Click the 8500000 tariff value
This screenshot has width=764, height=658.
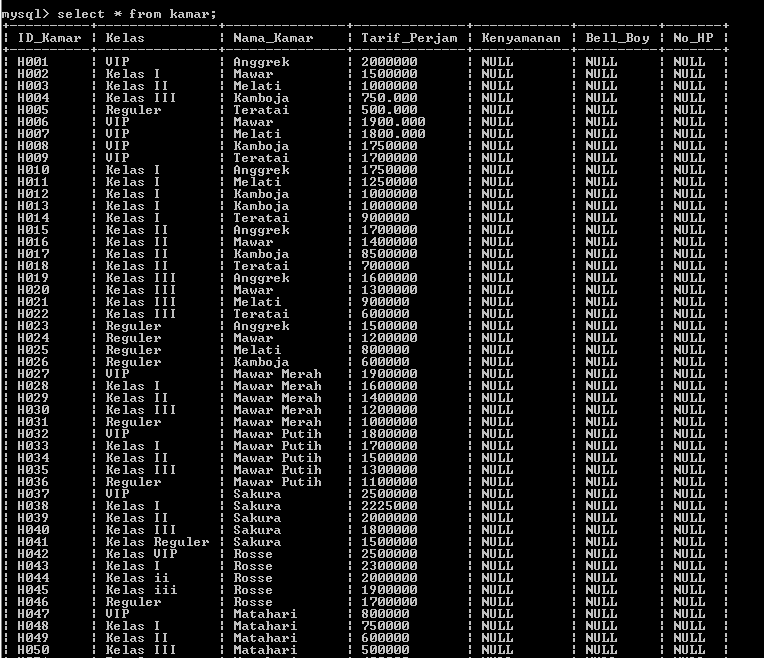point(389,254)
